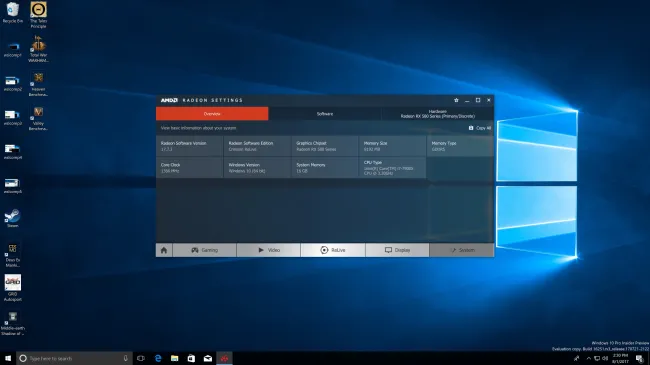The image size is (650, 365).
Task: Switch to the Overview tab
Action: click(212, 114)
